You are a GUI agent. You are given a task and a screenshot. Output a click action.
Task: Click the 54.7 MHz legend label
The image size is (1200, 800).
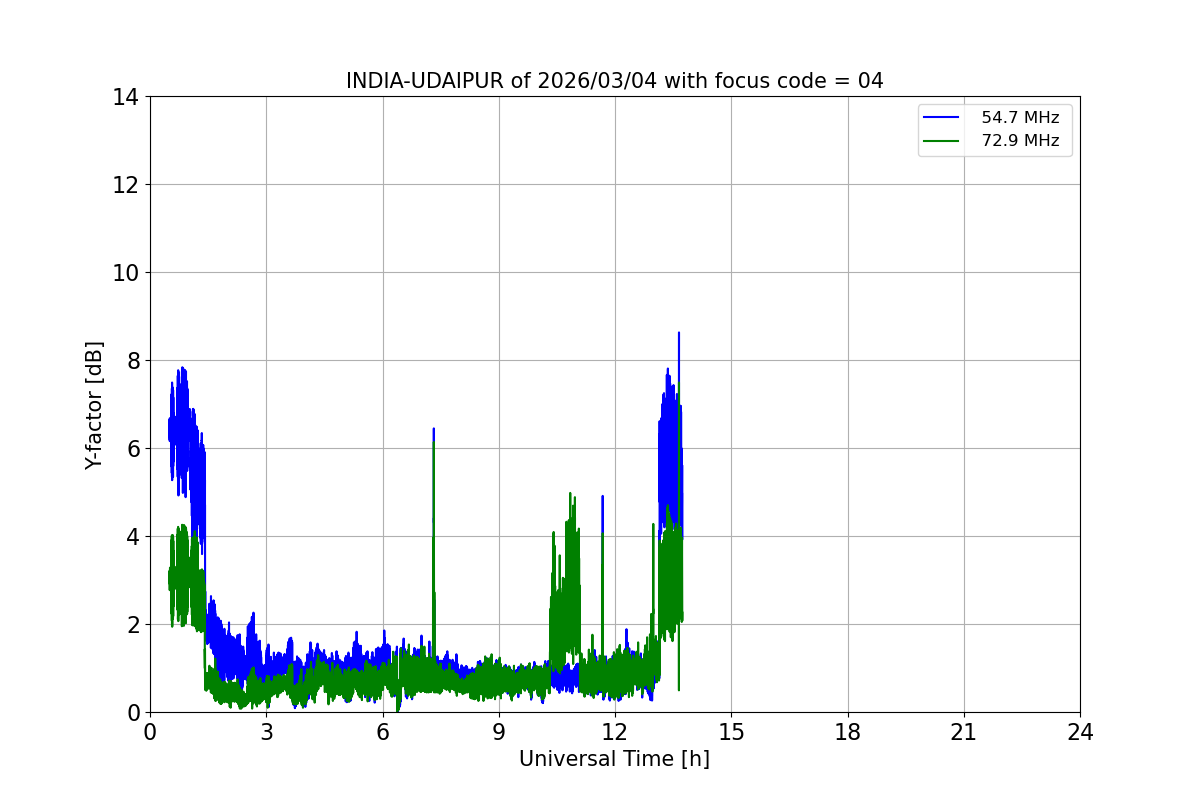click(1020, 118)
